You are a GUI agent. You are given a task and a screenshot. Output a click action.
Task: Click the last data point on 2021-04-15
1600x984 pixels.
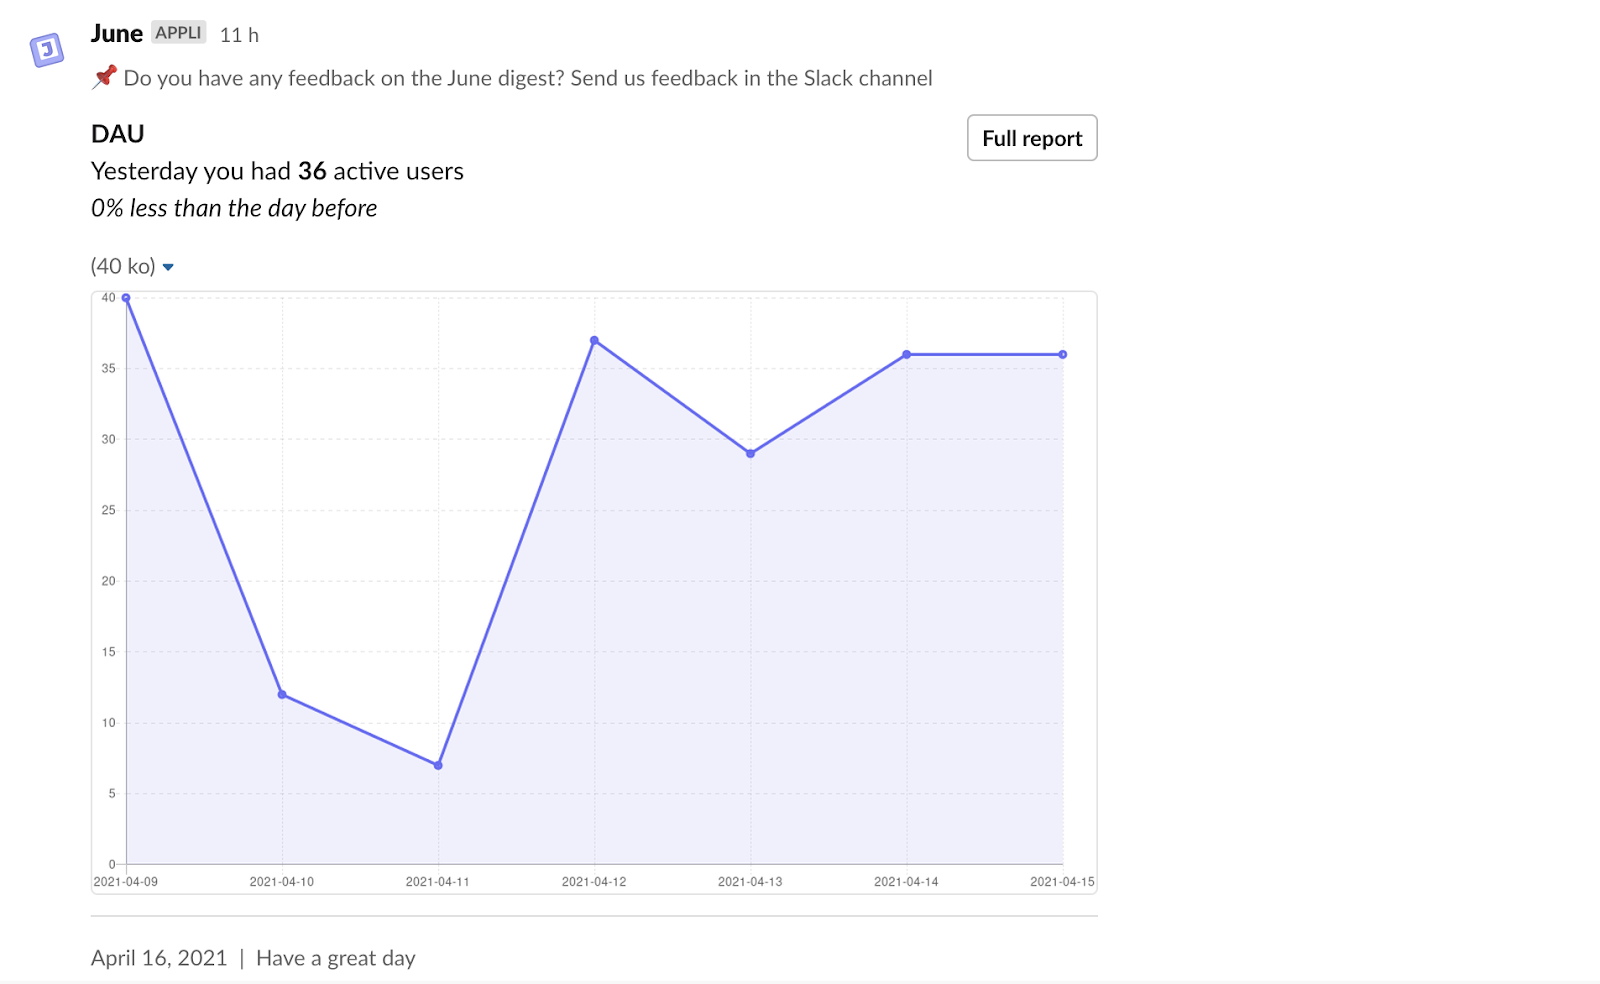(x=1062, y=355)
